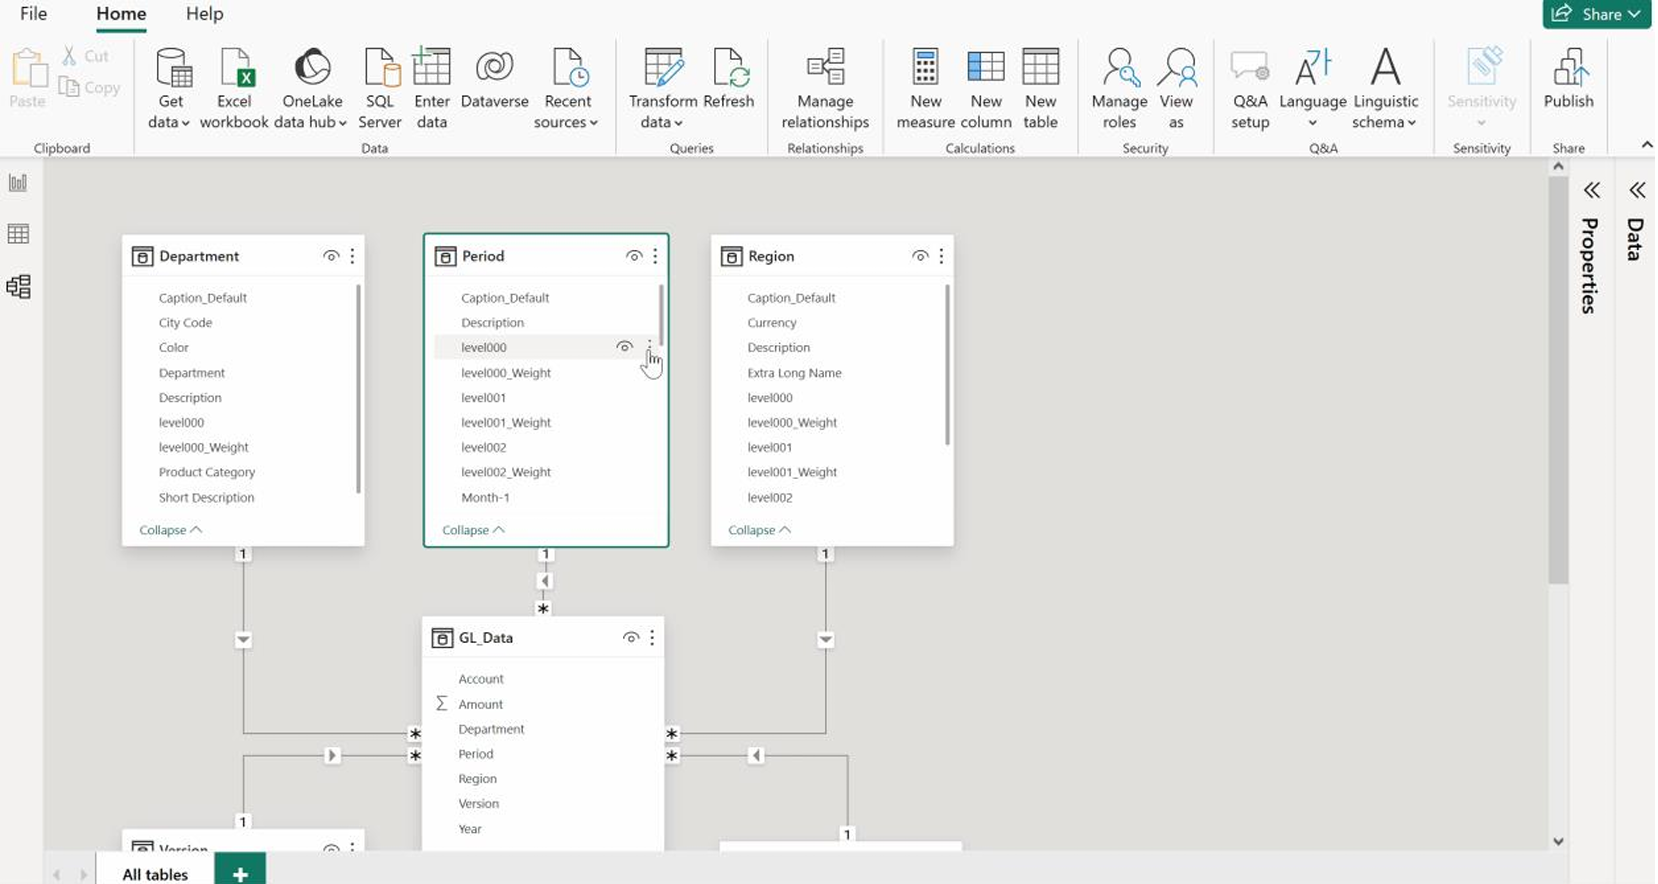Collapse the Department table card

[171, 530]
